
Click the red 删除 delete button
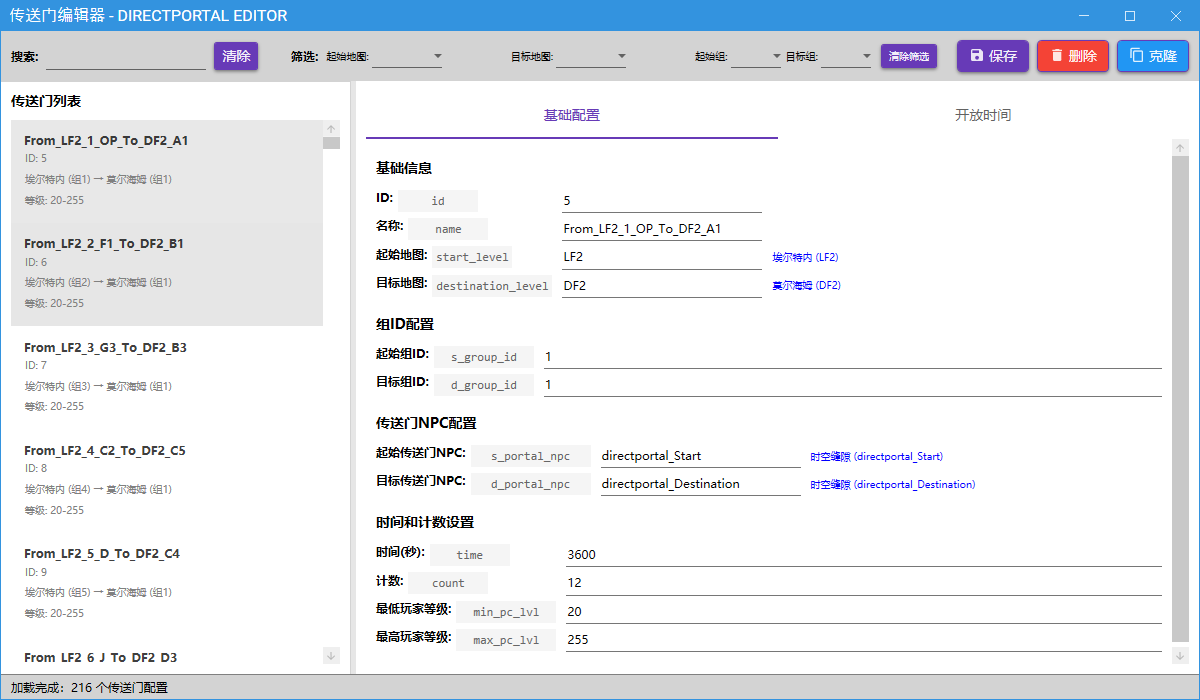1072,56
